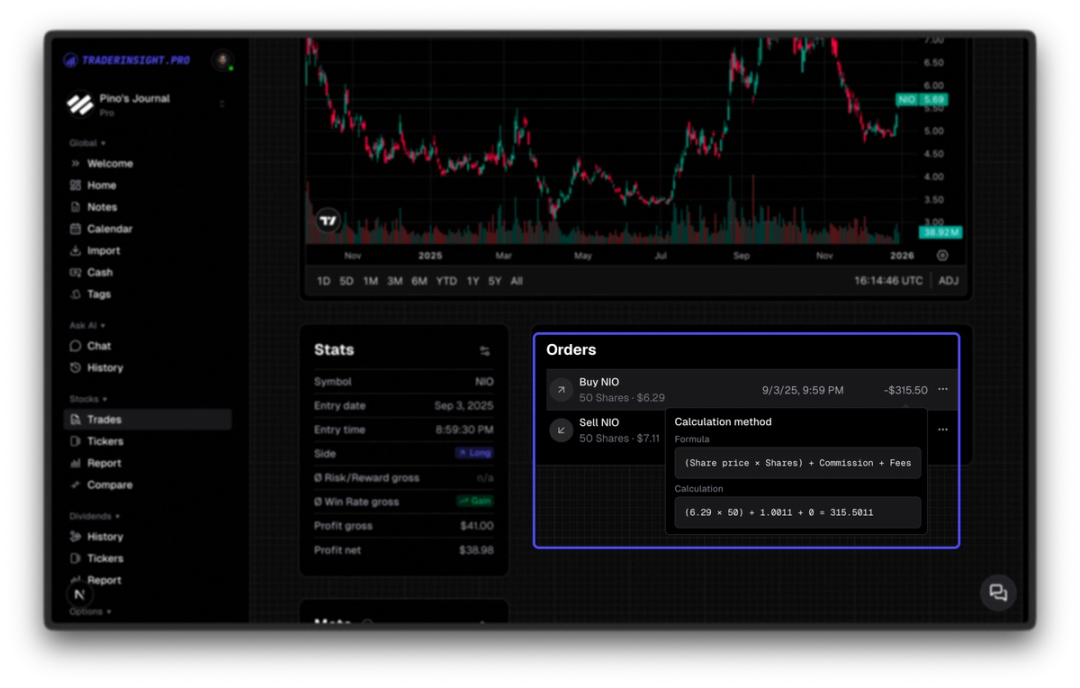Click the user avatar in sidebar header

pos(222,61)
